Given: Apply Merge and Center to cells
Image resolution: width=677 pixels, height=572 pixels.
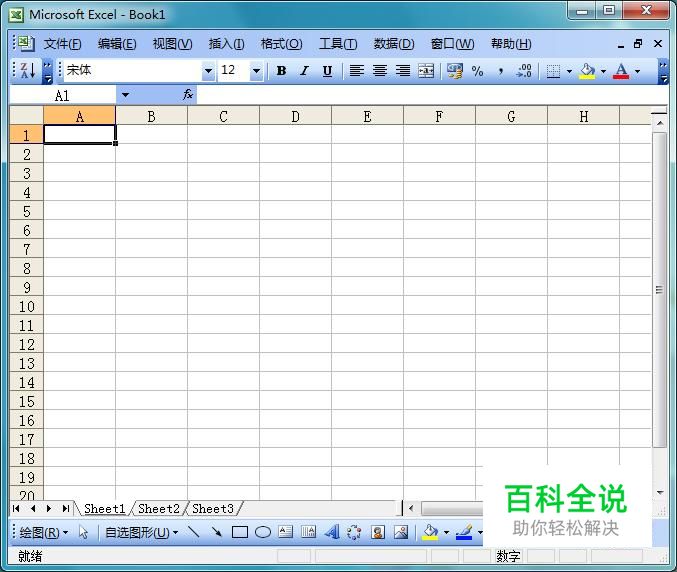Looking at the screenshot, I should tap(426, 70).
